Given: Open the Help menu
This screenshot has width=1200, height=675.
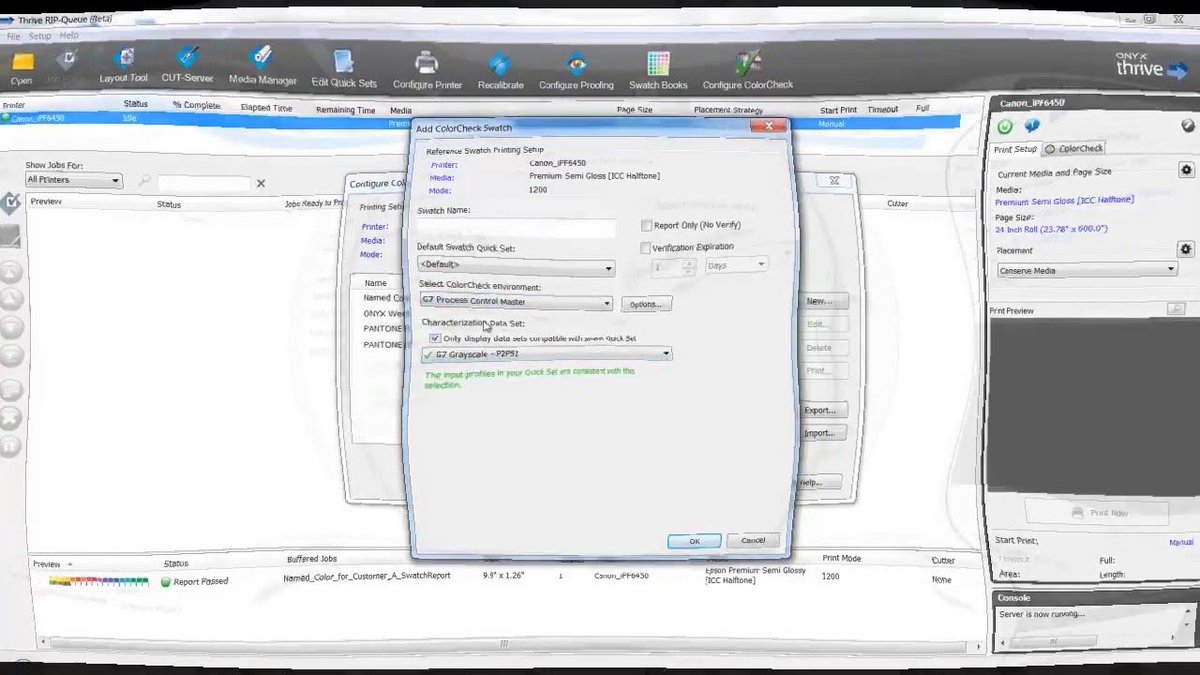Looking at the screenshot, I should pos(69,35).
